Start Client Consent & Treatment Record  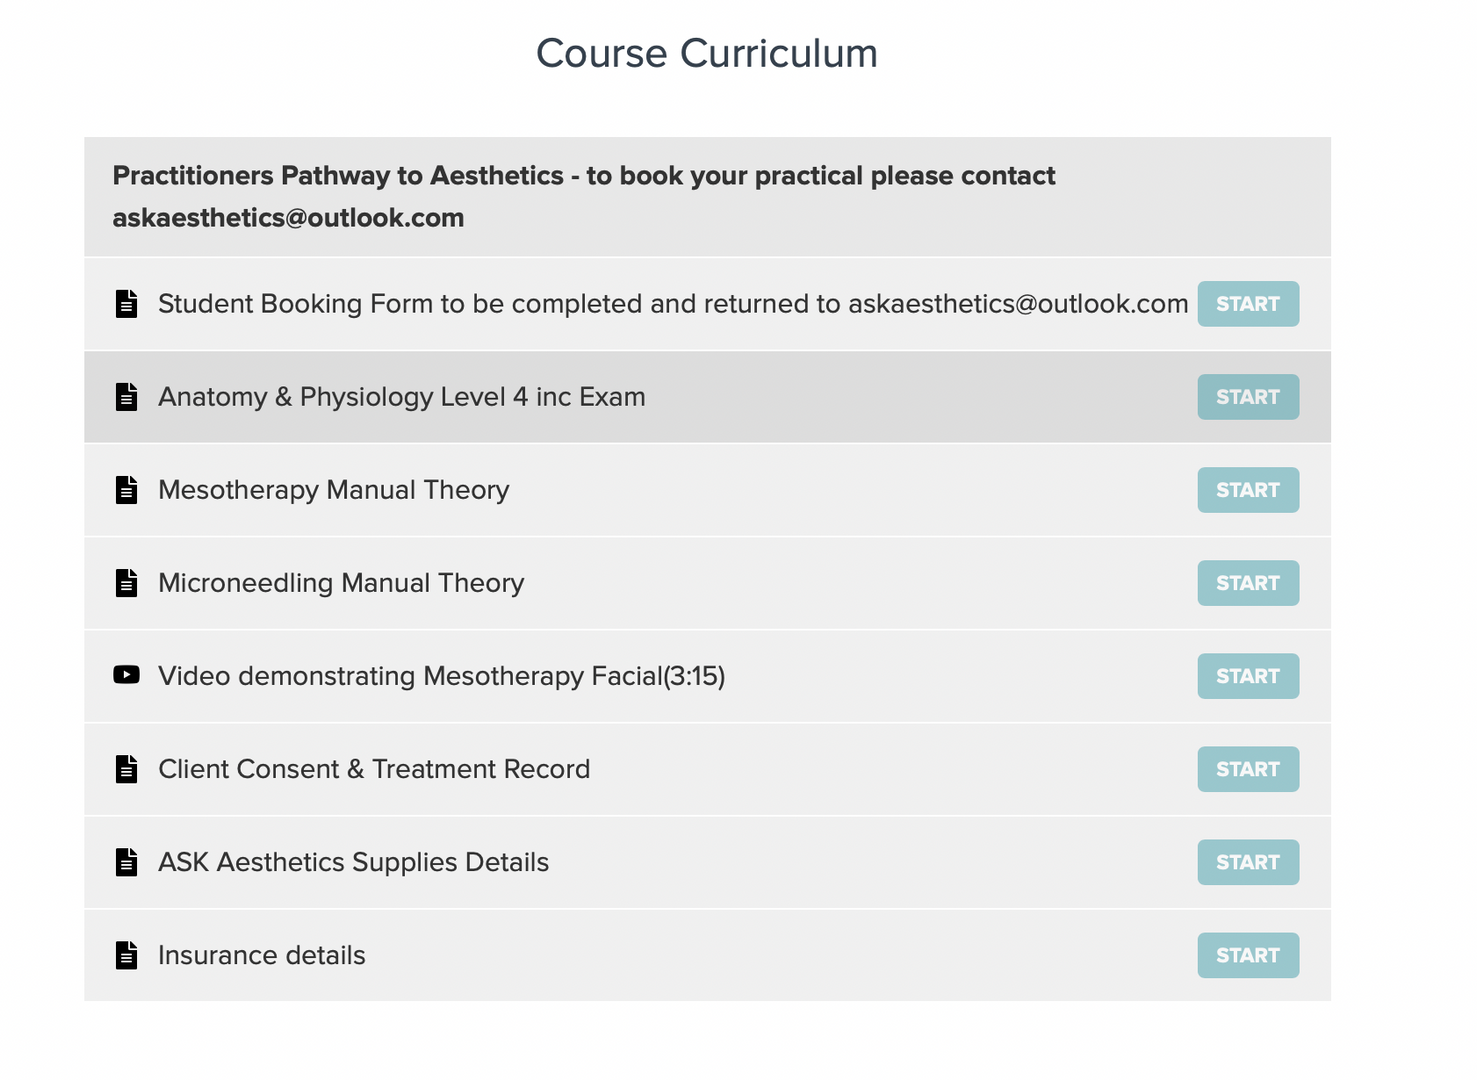tap(1247, 769)
